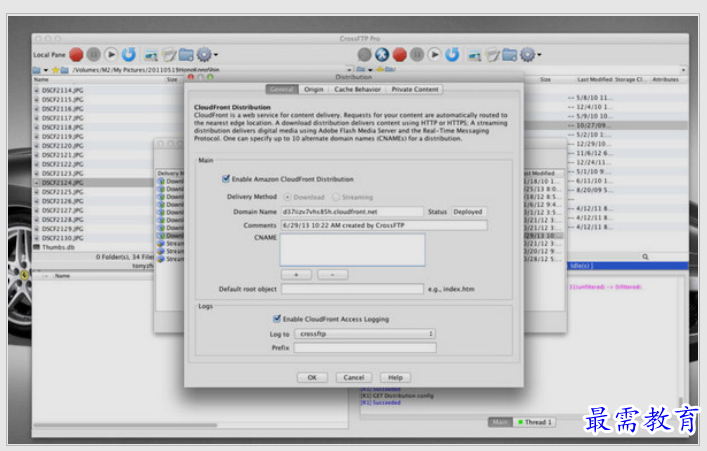The width and height of the screenshot is (707, 451).
Task: Select file DSCF2130.JPG in local pane
Action: [63, 238]
